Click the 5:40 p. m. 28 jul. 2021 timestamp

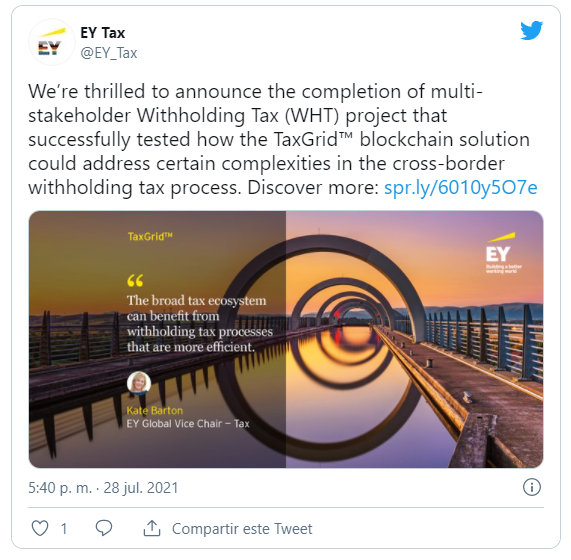tap(103, 488)
